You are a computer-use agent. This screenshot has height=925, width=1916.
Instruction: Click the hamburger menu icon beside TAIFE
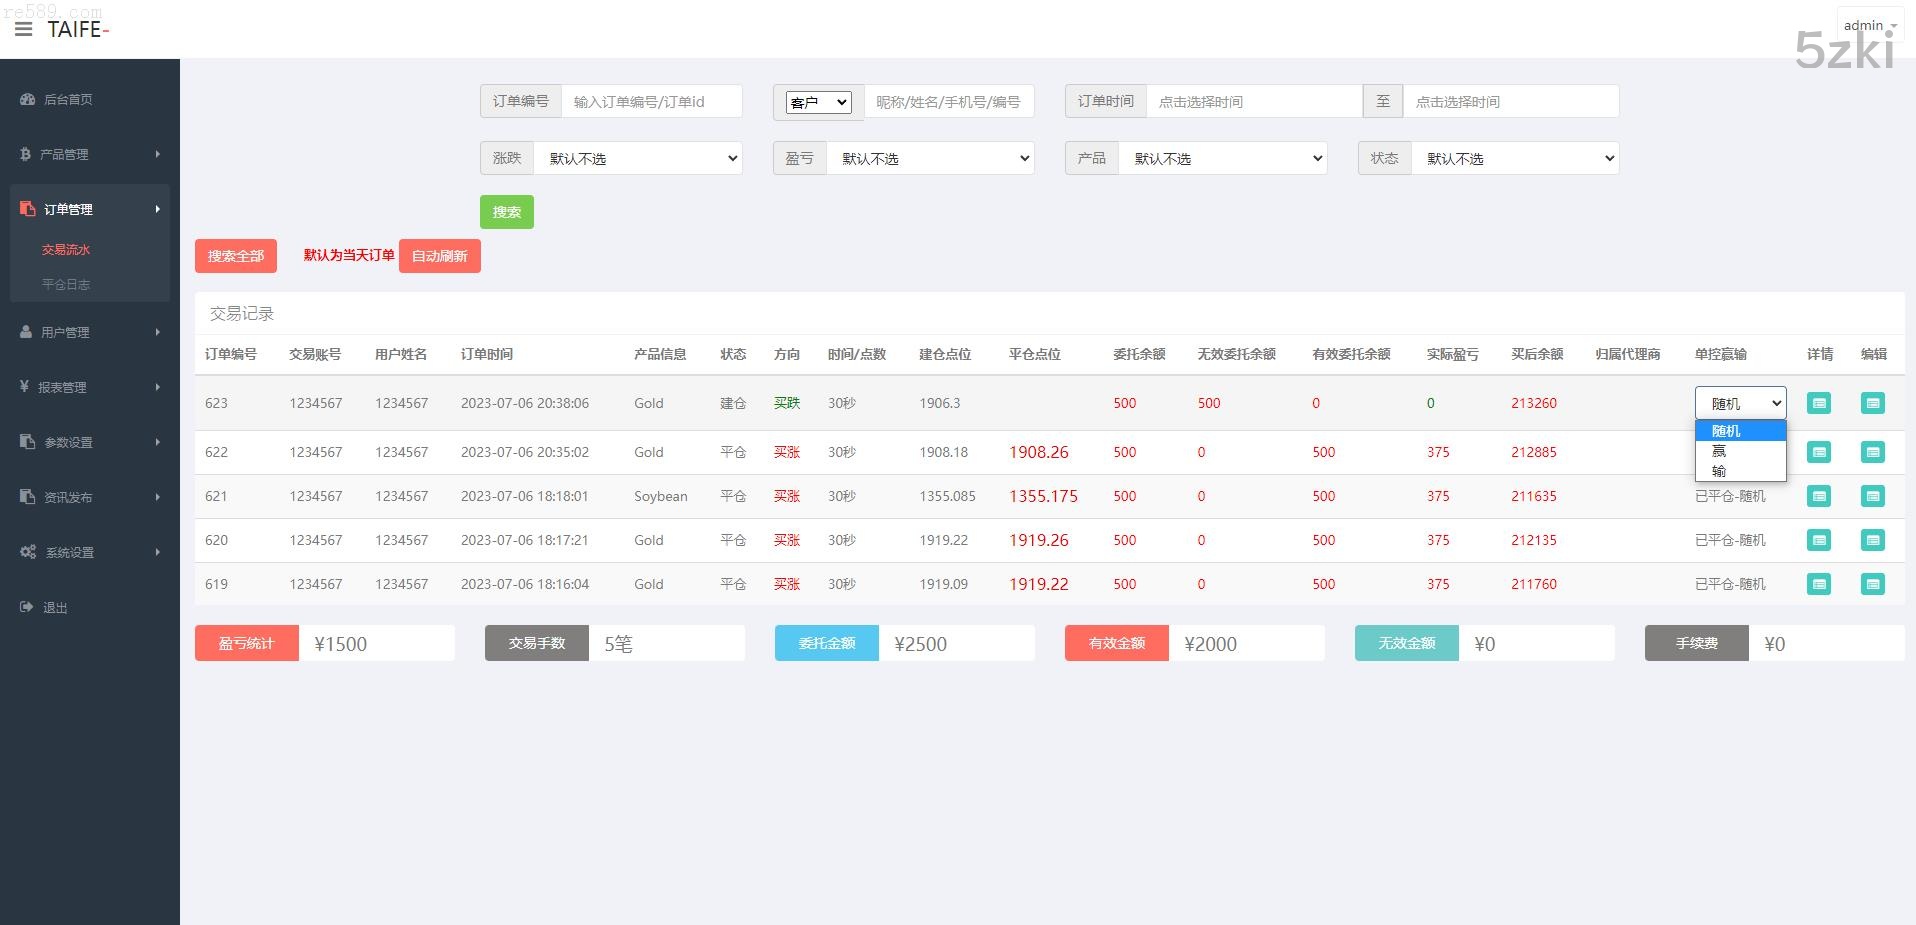point(23,29)
